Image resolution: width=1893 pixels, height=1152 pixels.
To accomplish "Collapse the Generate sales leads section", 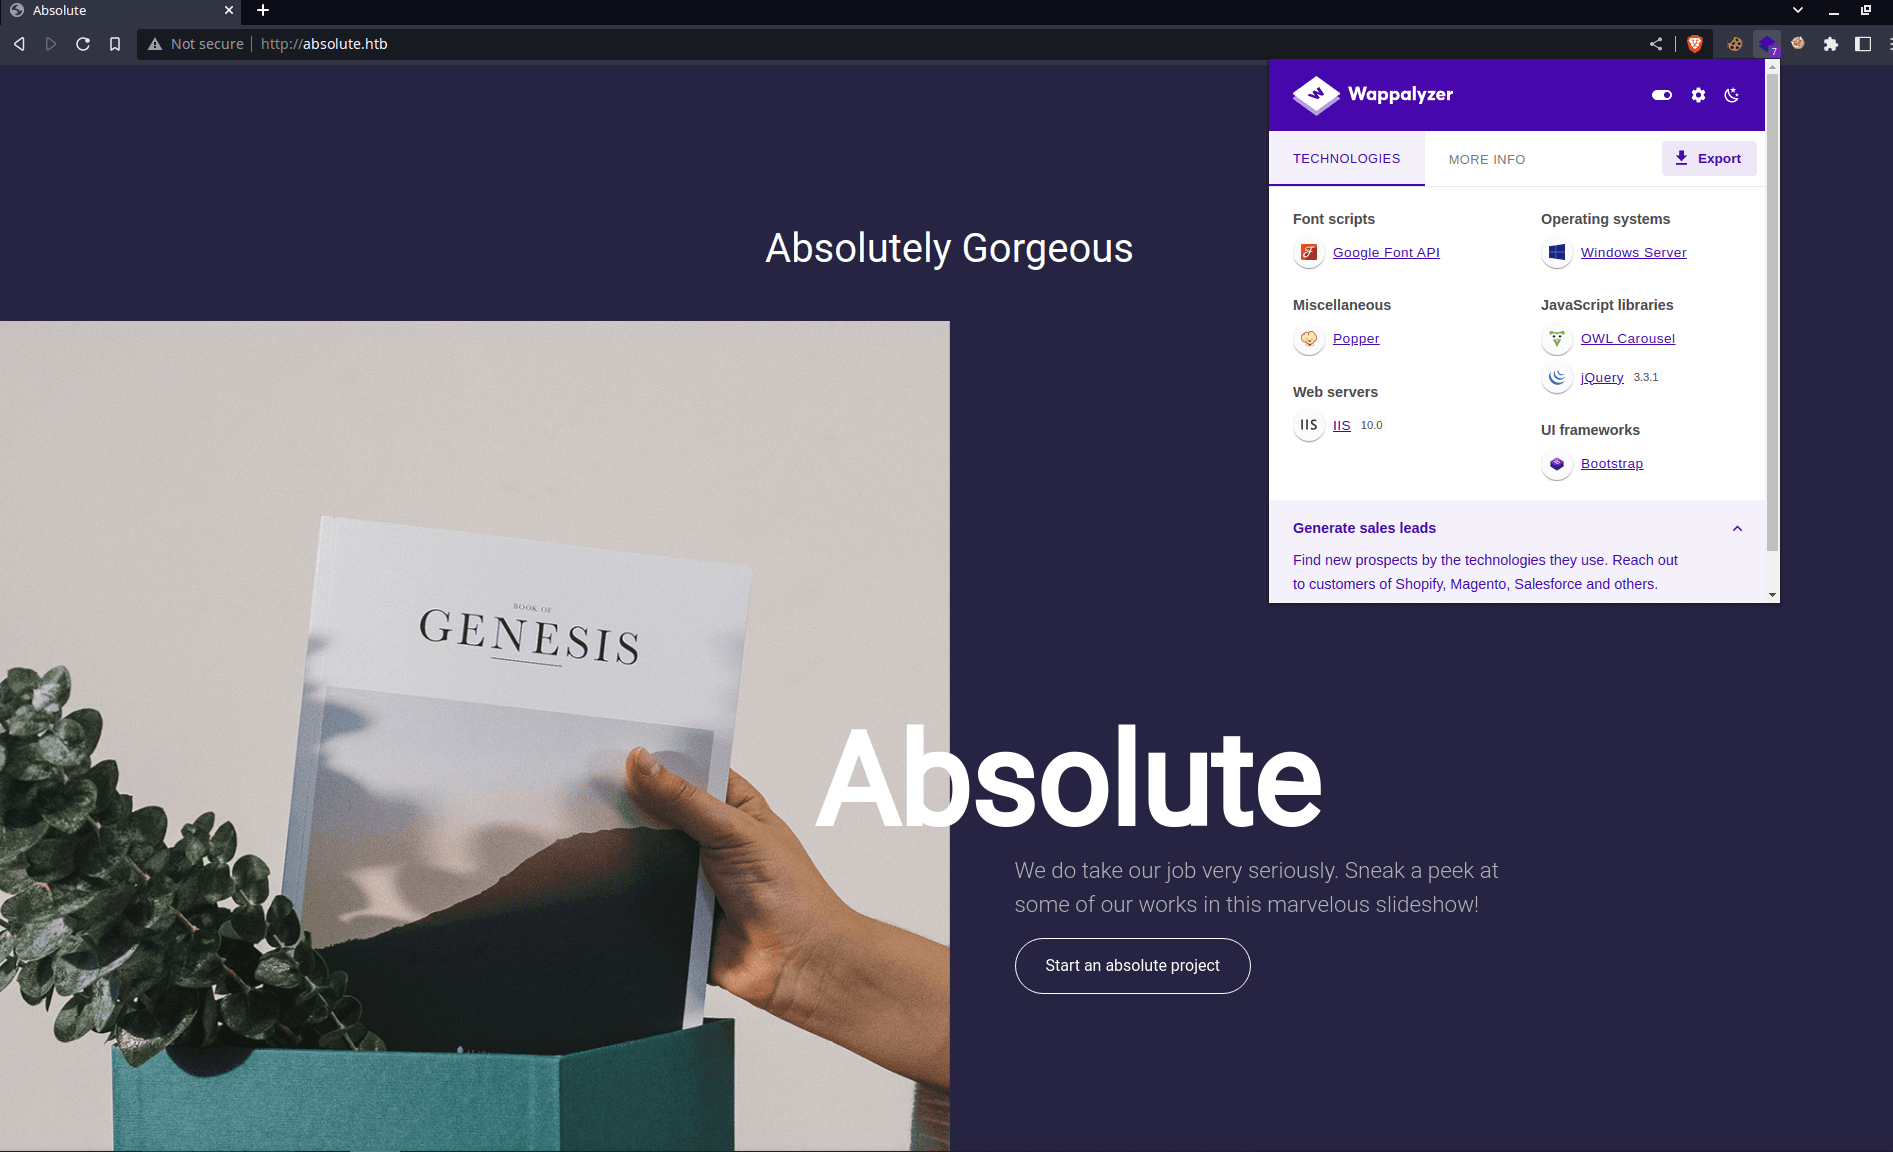I will pos(1737,528).
